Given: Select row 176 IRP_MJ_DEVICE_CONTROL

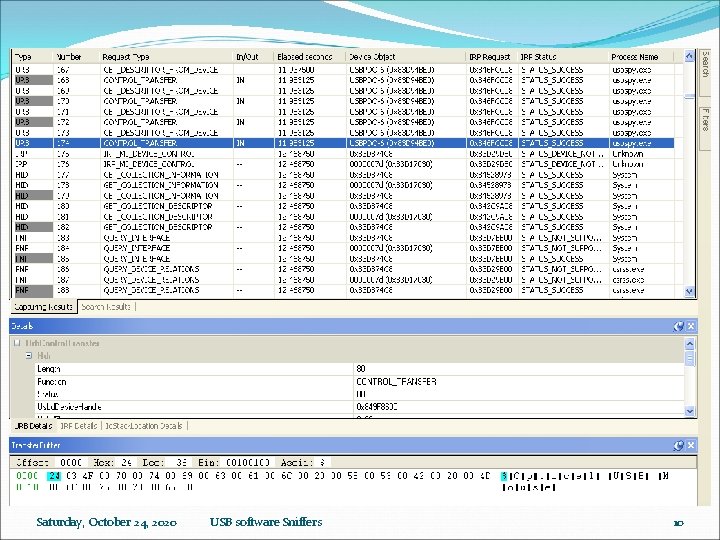Looking at the screenshot, I should (343, 164).
